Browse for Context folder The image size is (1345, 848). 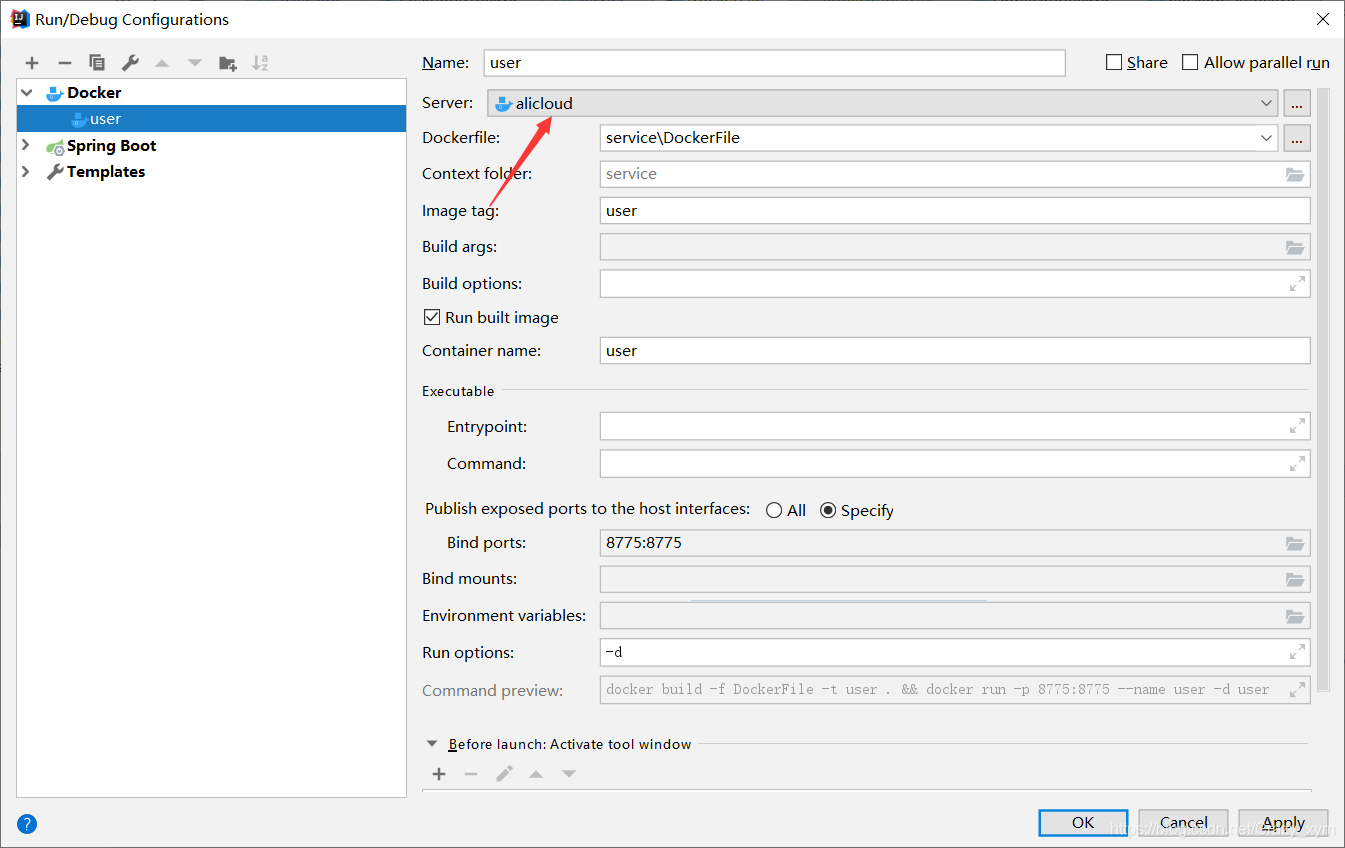tap(1295, 174)
